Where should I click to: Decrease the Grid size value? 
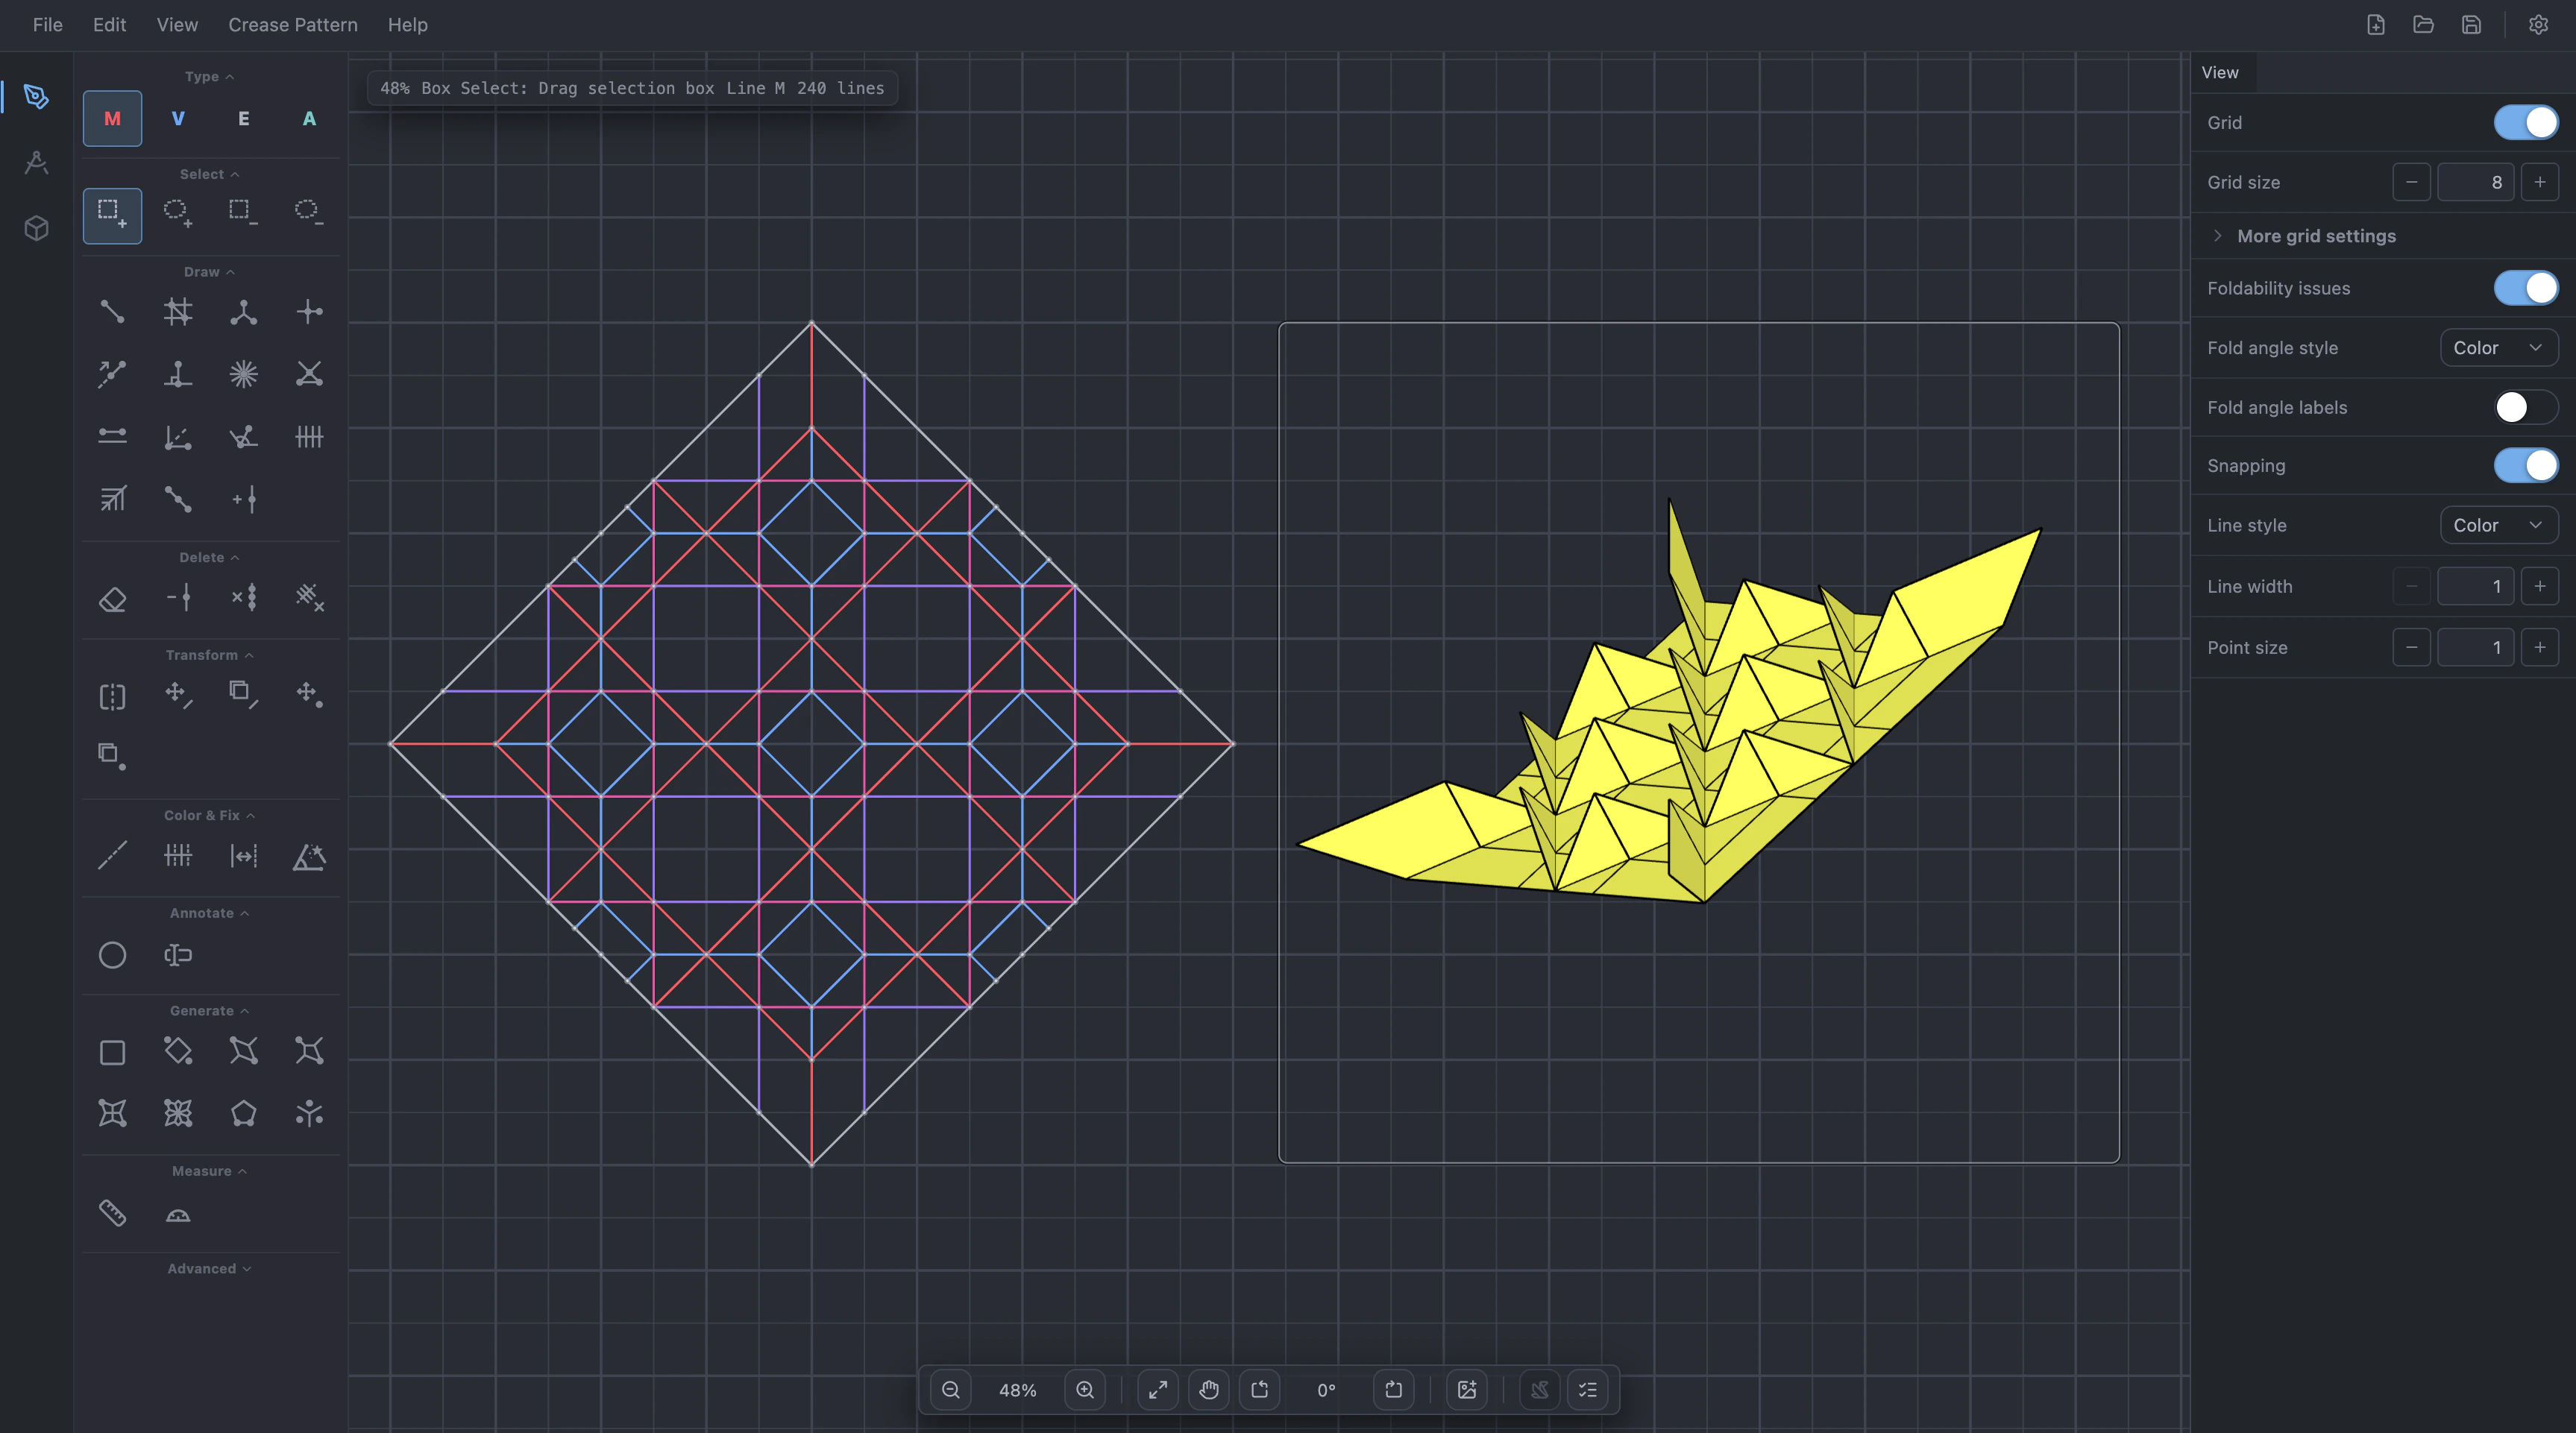tap(2411, 182)
